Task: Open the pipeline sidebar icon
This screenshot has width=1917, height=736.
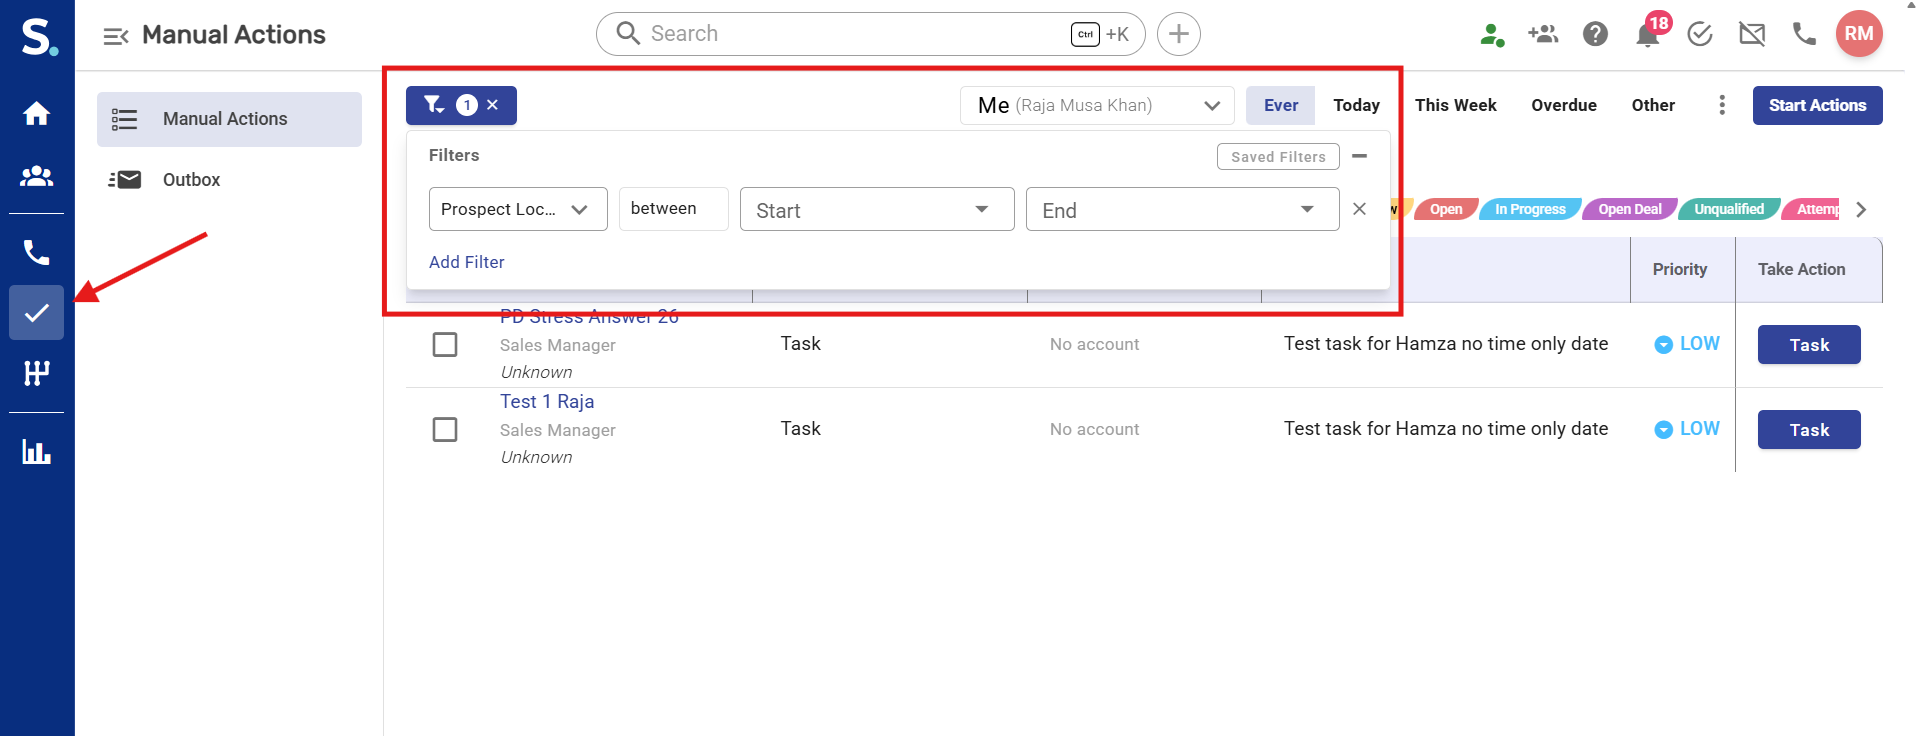Action: (x=37, y=373)
